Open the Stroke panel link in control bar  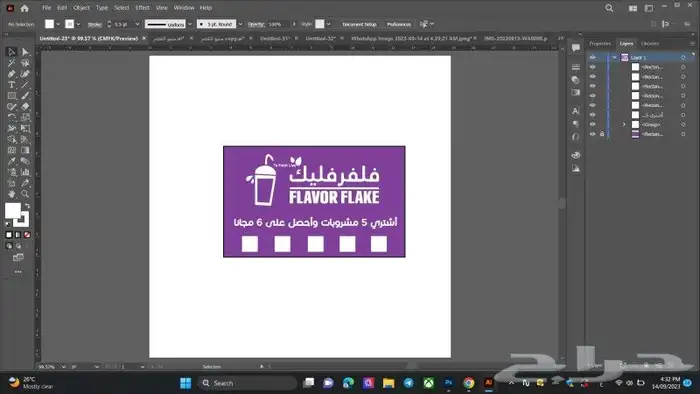pyautogui.click(x=94, y=24)
